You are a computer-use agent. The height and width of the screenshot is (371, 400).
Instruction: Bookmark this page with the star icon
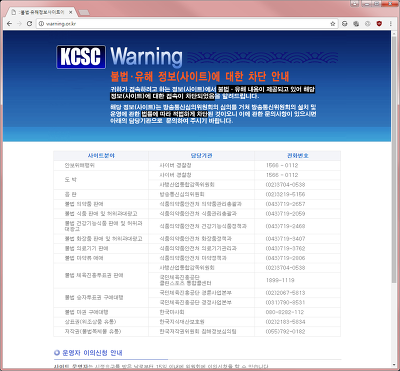coord(332,24)
